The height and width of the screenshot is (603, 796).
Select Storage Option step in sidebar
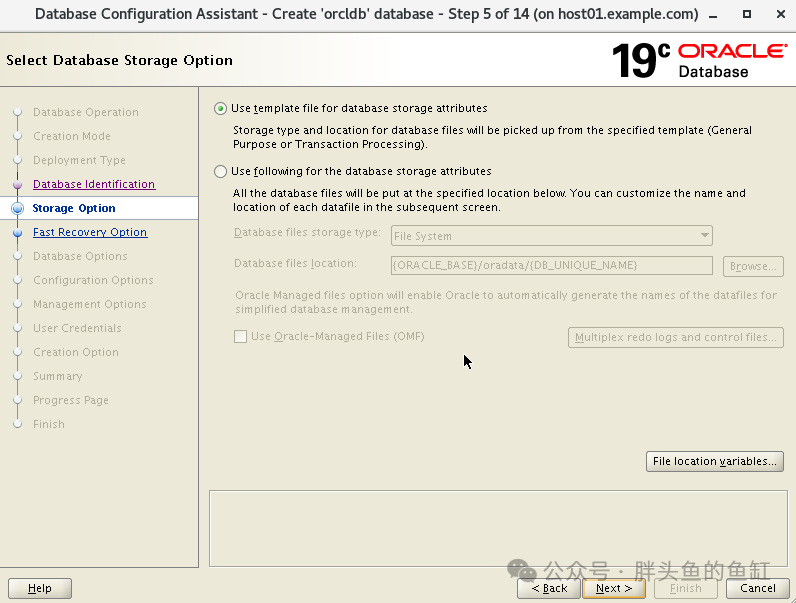[x=99, y=208]
